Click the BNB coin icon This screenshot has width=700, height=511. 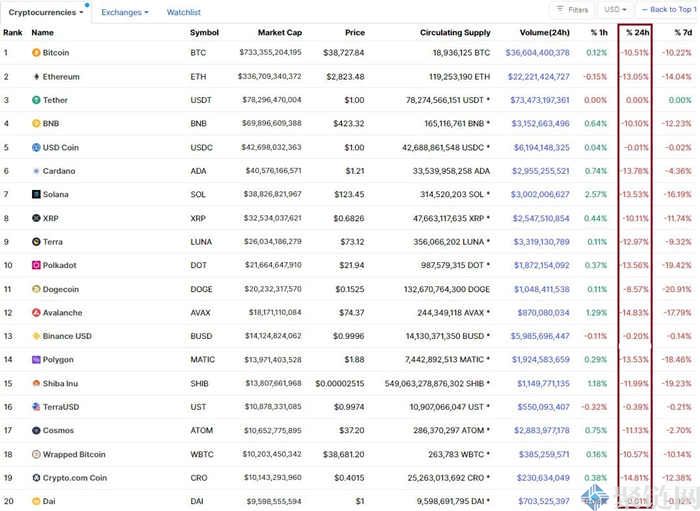coord(36,123)
